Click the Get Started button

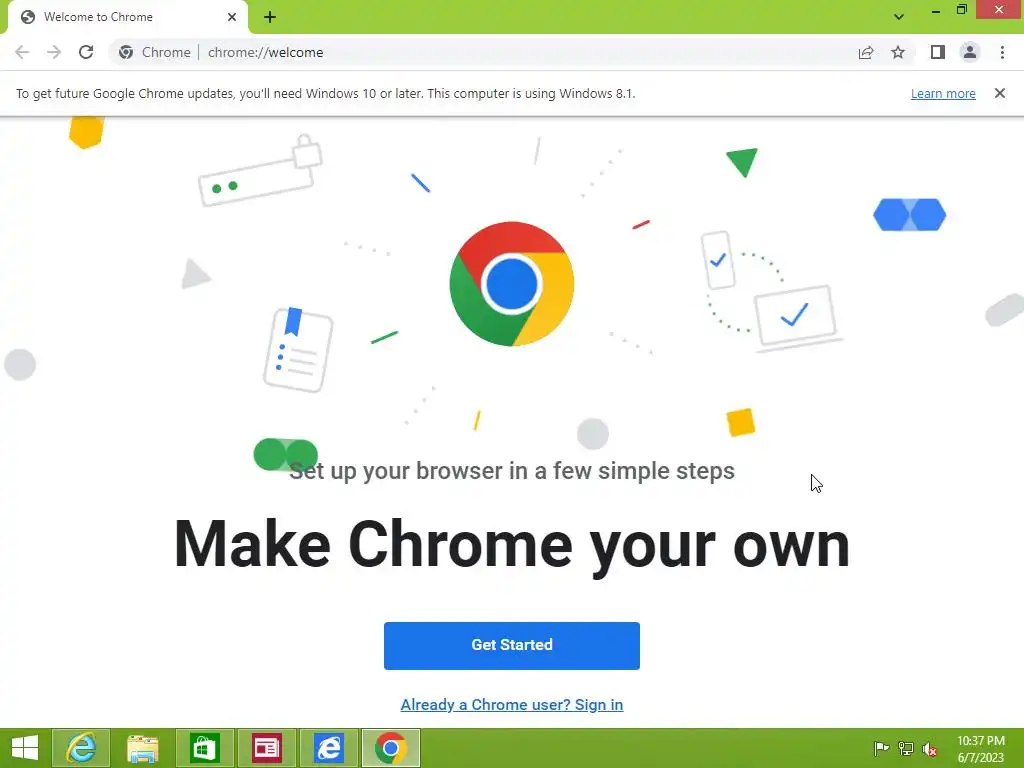point(512,645)
